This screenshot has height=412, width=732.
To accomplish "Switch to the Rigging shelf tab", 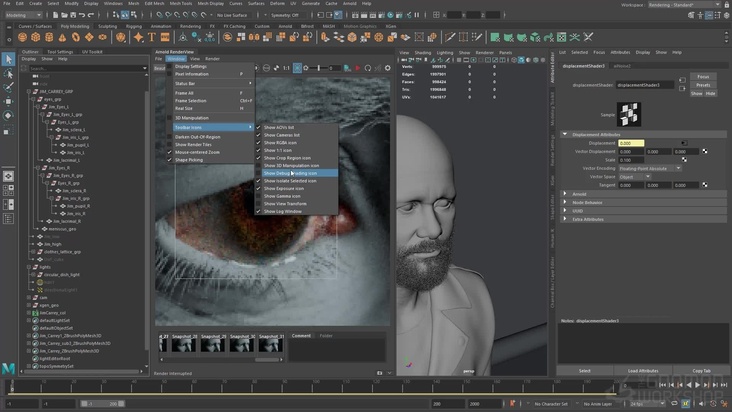I will click(133, 26).
